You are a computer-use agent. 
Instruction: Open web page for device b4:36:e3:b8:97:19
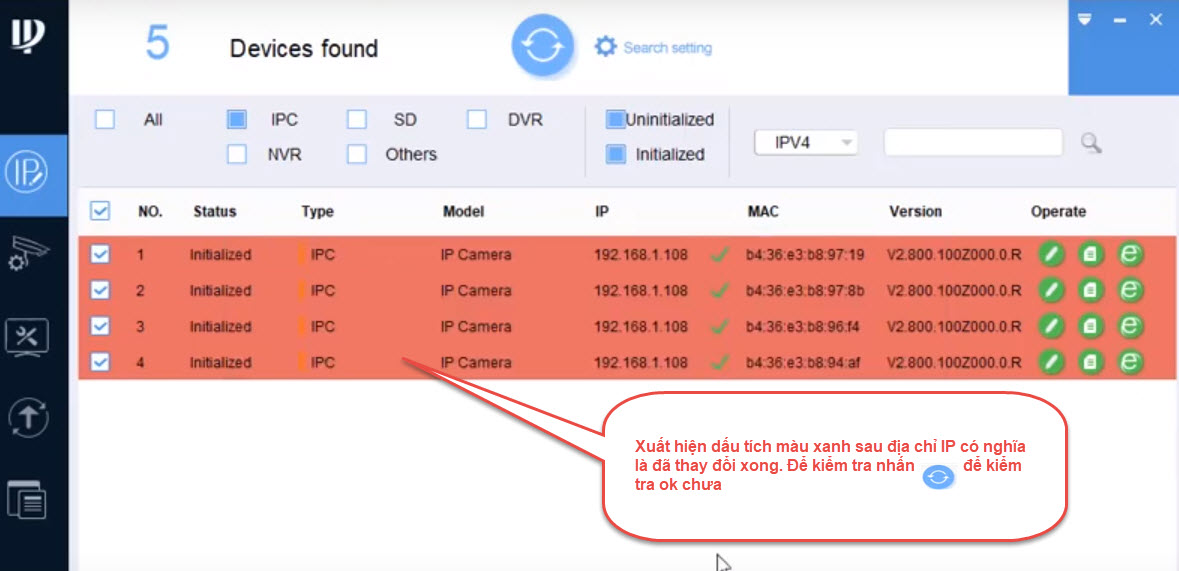pos(1129,254)
